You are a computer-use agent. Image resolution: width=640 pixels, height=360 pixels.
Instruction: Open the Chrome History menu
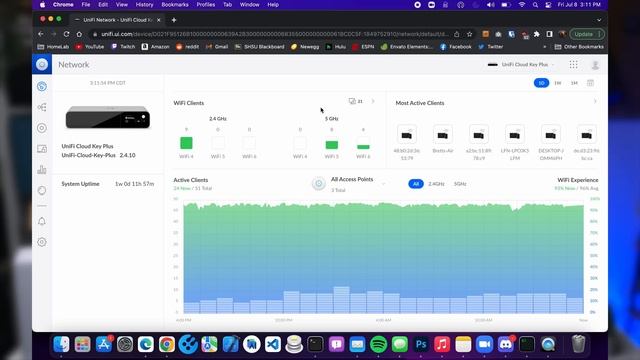click(x=144, y=4)
